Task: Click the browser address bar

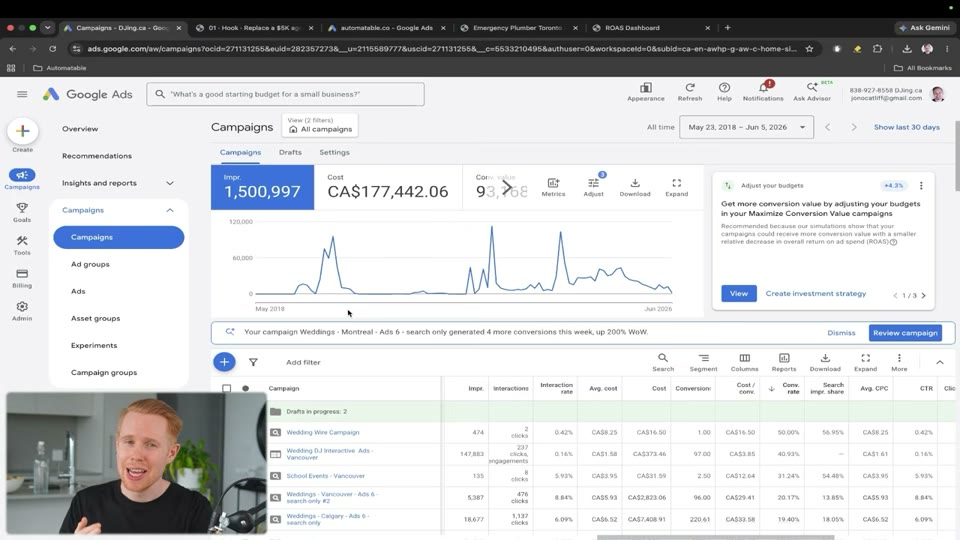Action: point(441,48)
